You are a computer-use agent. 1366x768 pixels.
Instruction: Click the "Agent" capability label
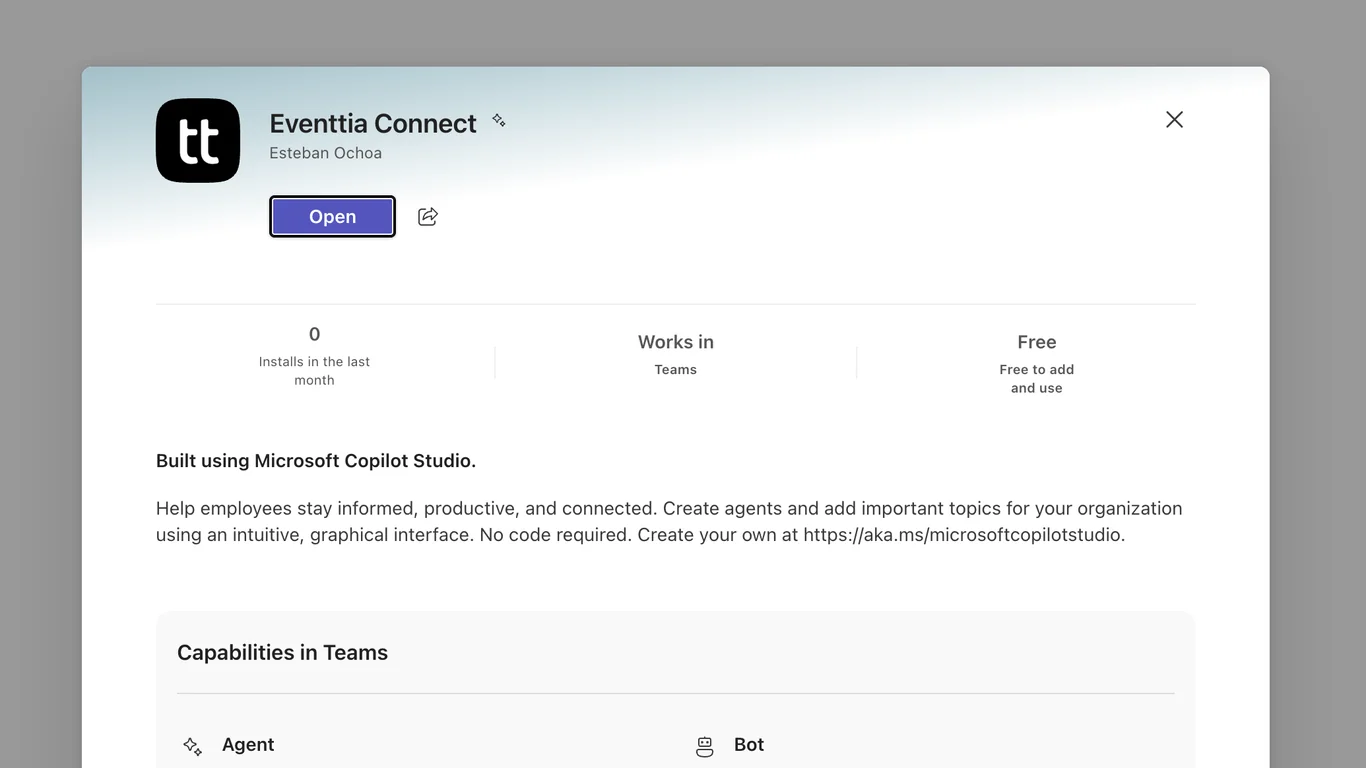248,745
